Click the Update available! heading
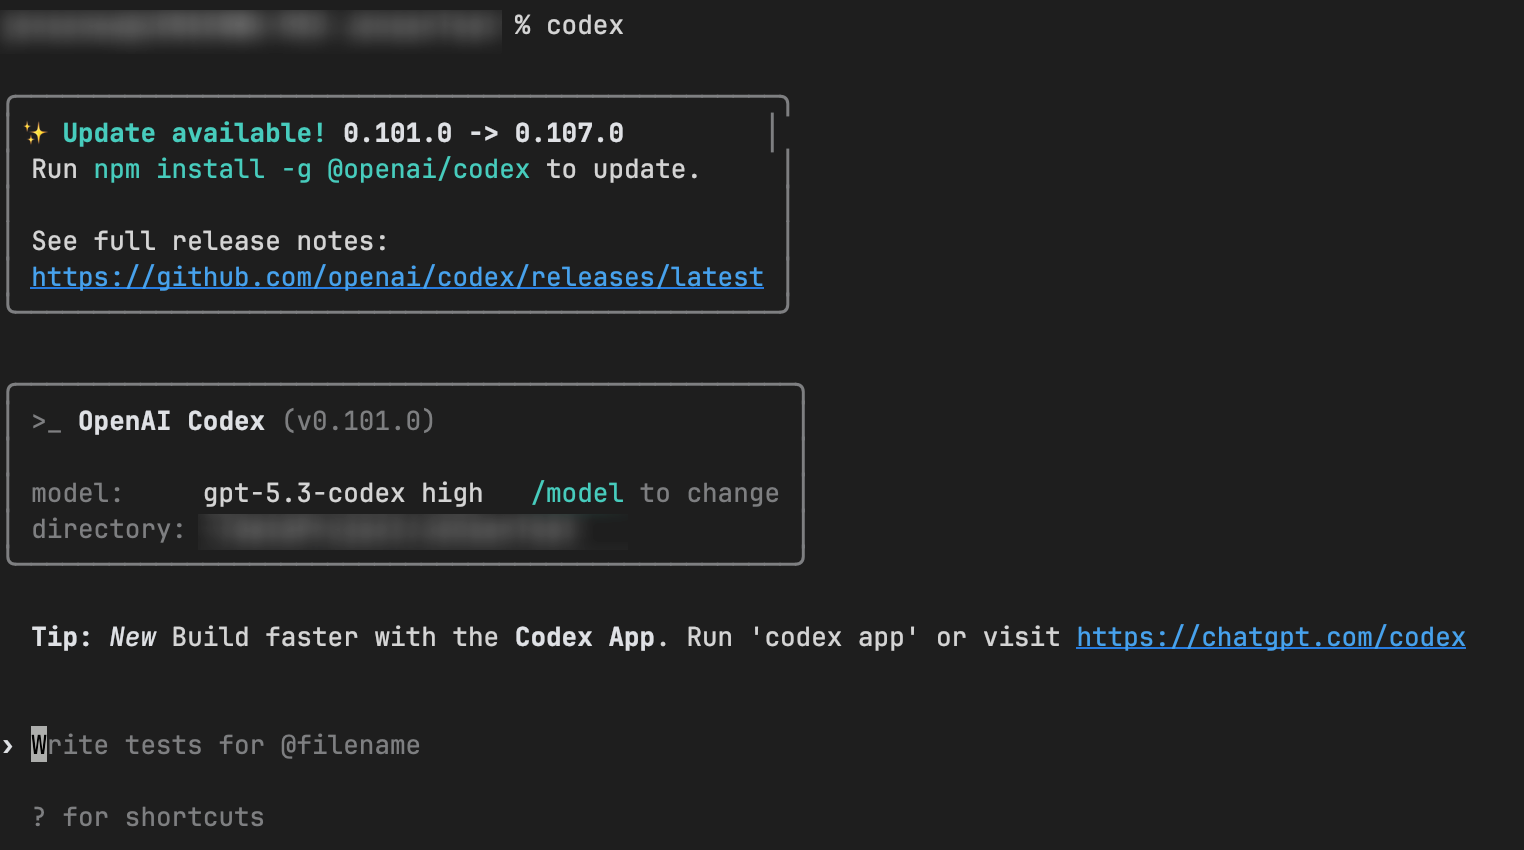The width and height of the screenshot is (1524, 850). click(x=194, y=133)
